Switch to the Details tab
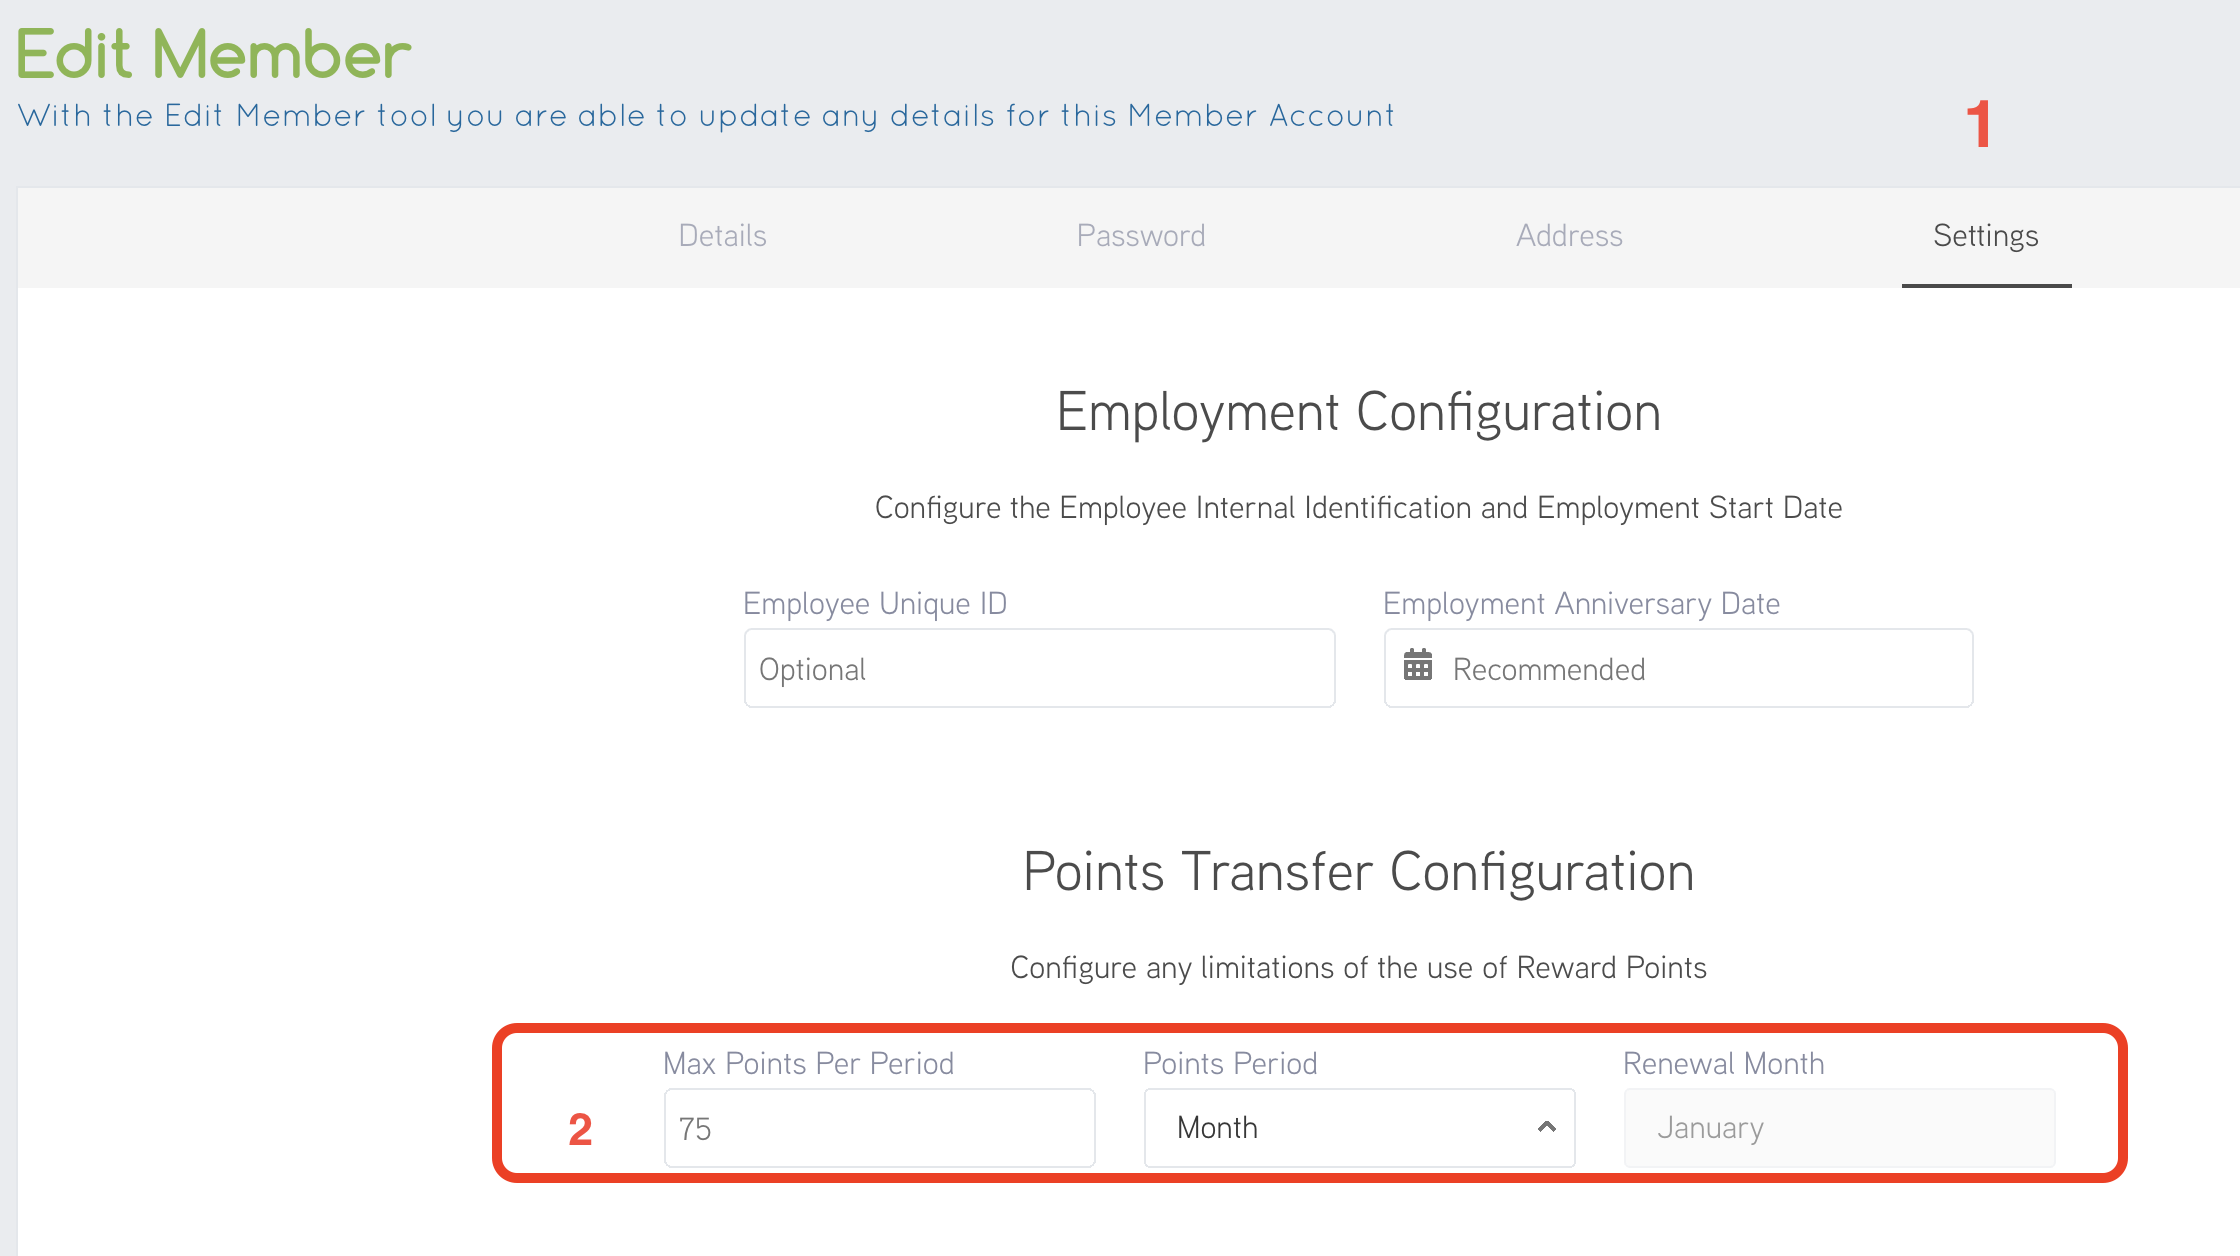The image size is (2240, 1256). (x=722, y=236)
